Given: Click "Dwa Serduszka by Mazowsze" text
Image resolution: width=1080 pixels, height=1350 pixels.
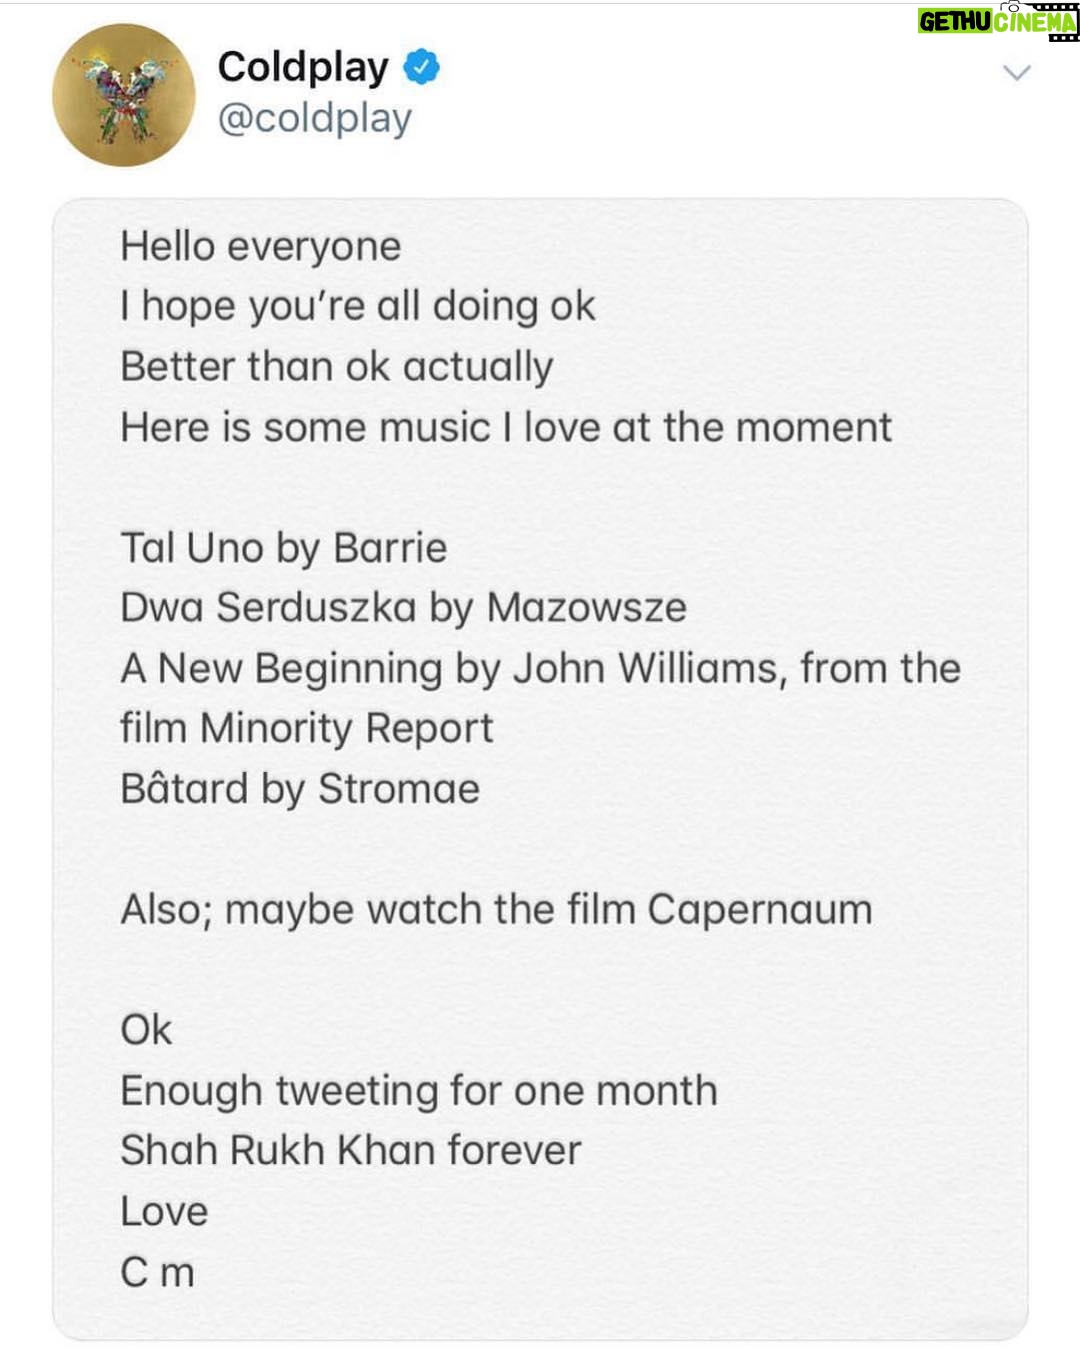Looking at the screenshot, I should click(x=403, y=608).
